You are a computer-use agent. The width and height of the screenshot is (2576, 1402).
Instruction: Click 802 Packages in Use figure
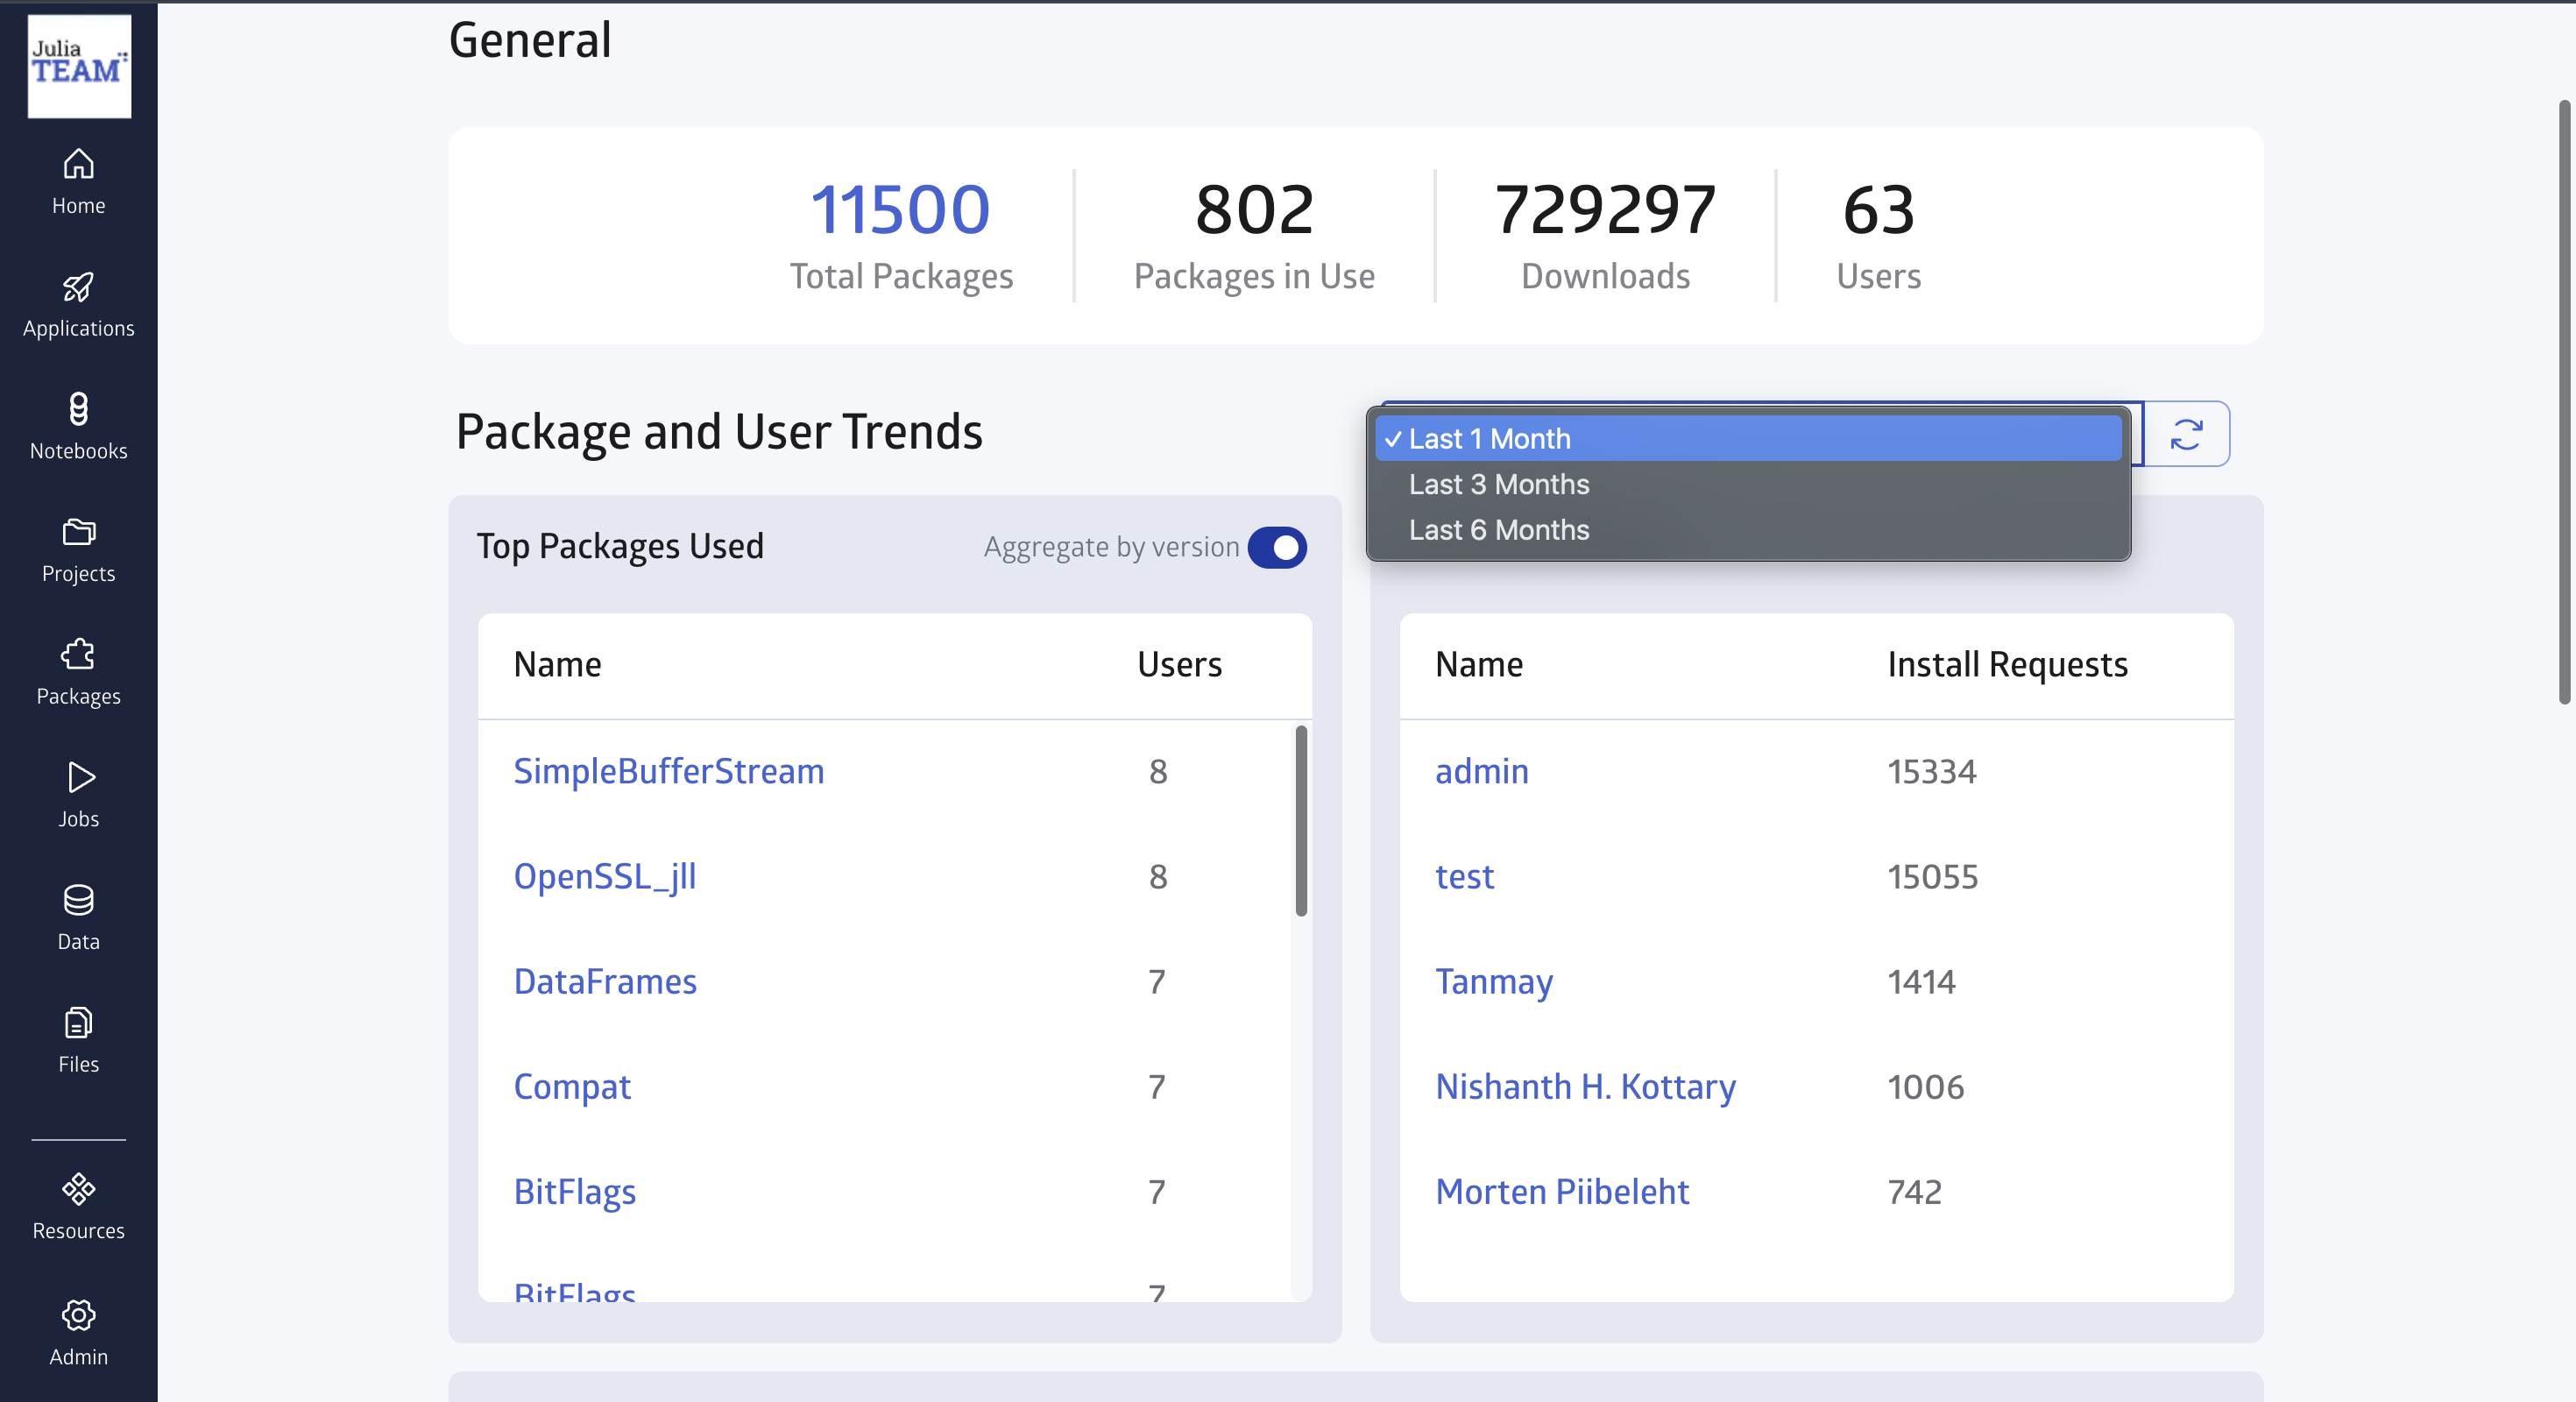[x=1254, y=209]
